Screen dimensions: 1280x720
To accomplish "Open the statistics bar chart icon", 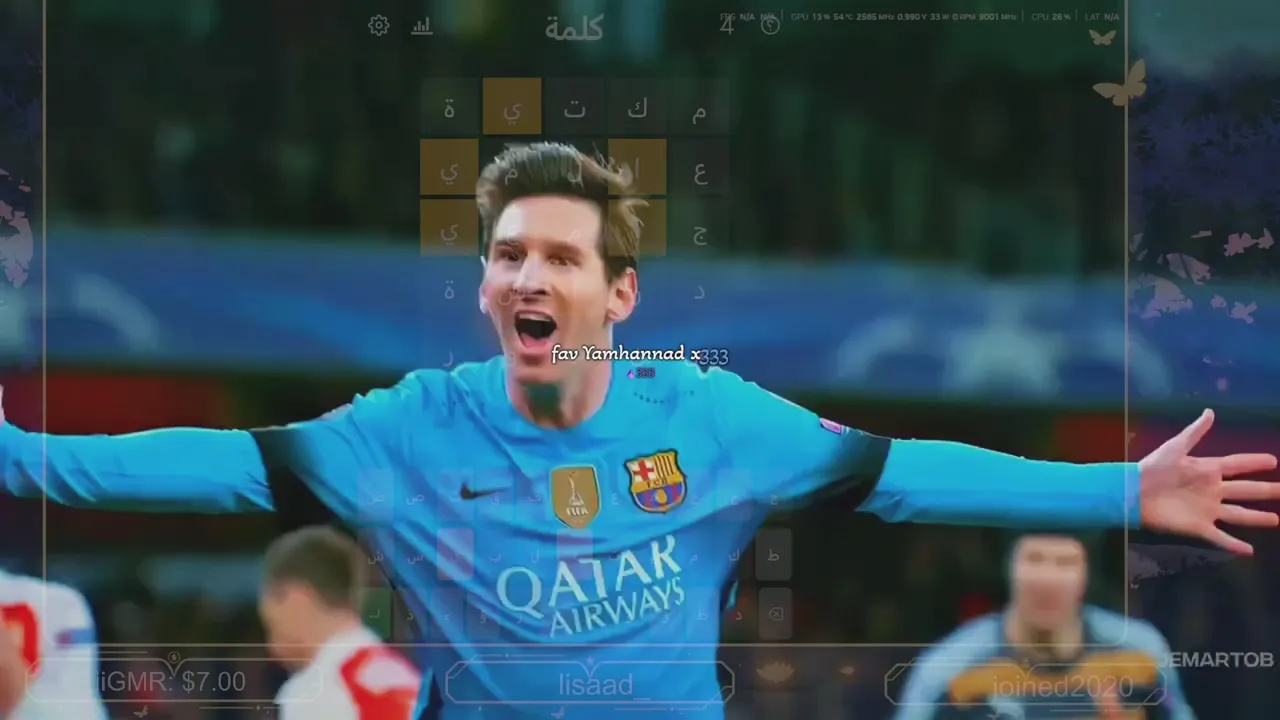I will 422,26.
